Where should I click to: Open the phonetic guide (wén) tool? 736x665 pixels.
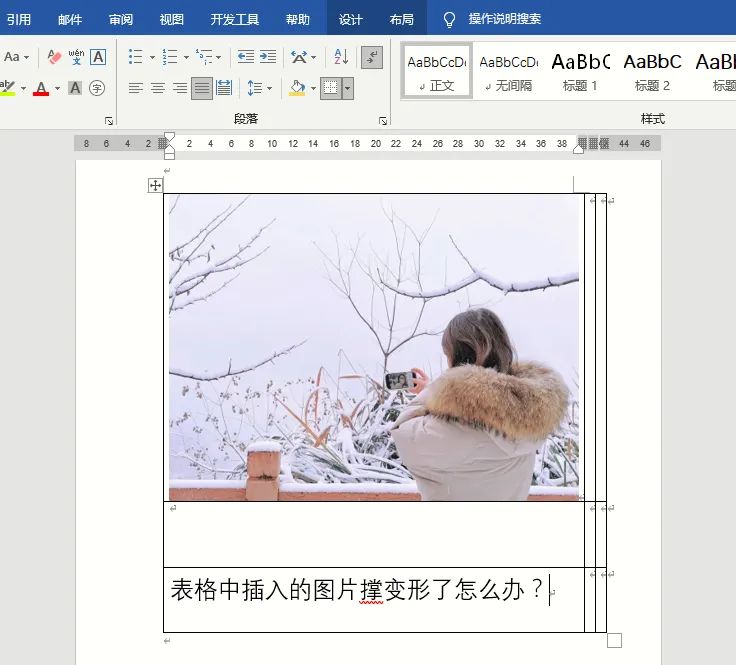click(76, 57)
